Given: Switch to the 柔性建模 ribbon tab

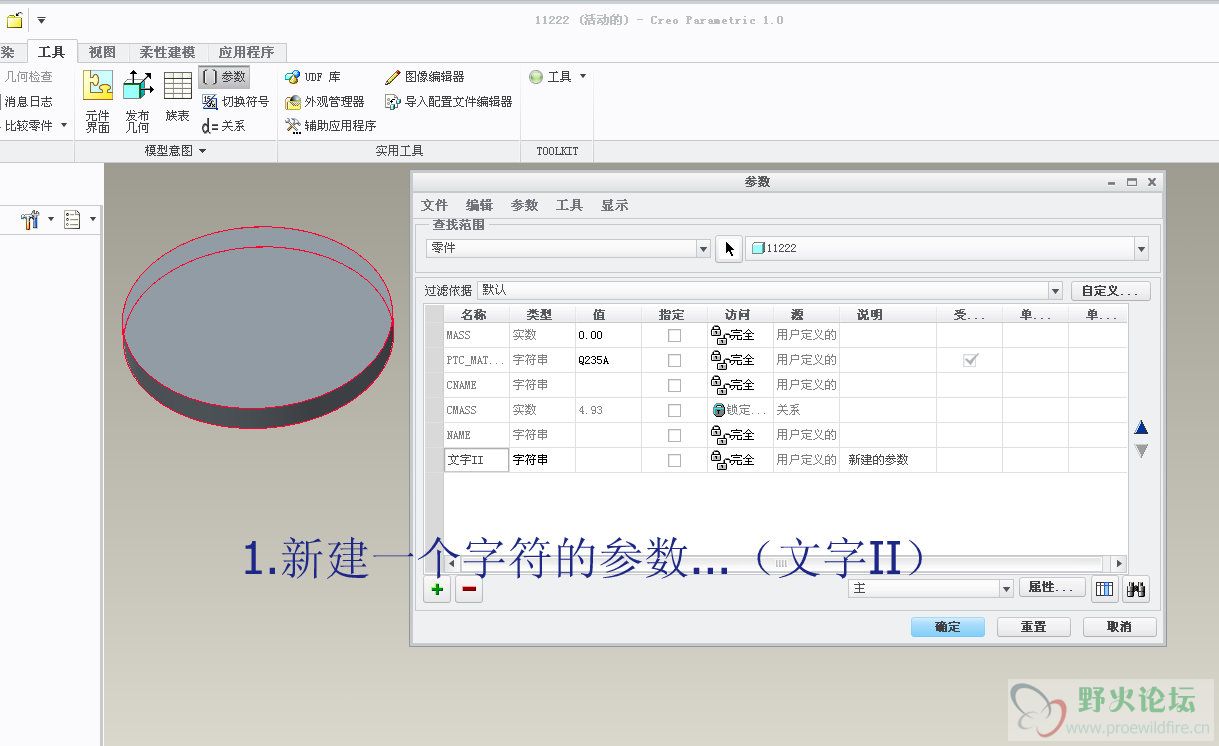Looking at the screenshot, I should point(168,52).
